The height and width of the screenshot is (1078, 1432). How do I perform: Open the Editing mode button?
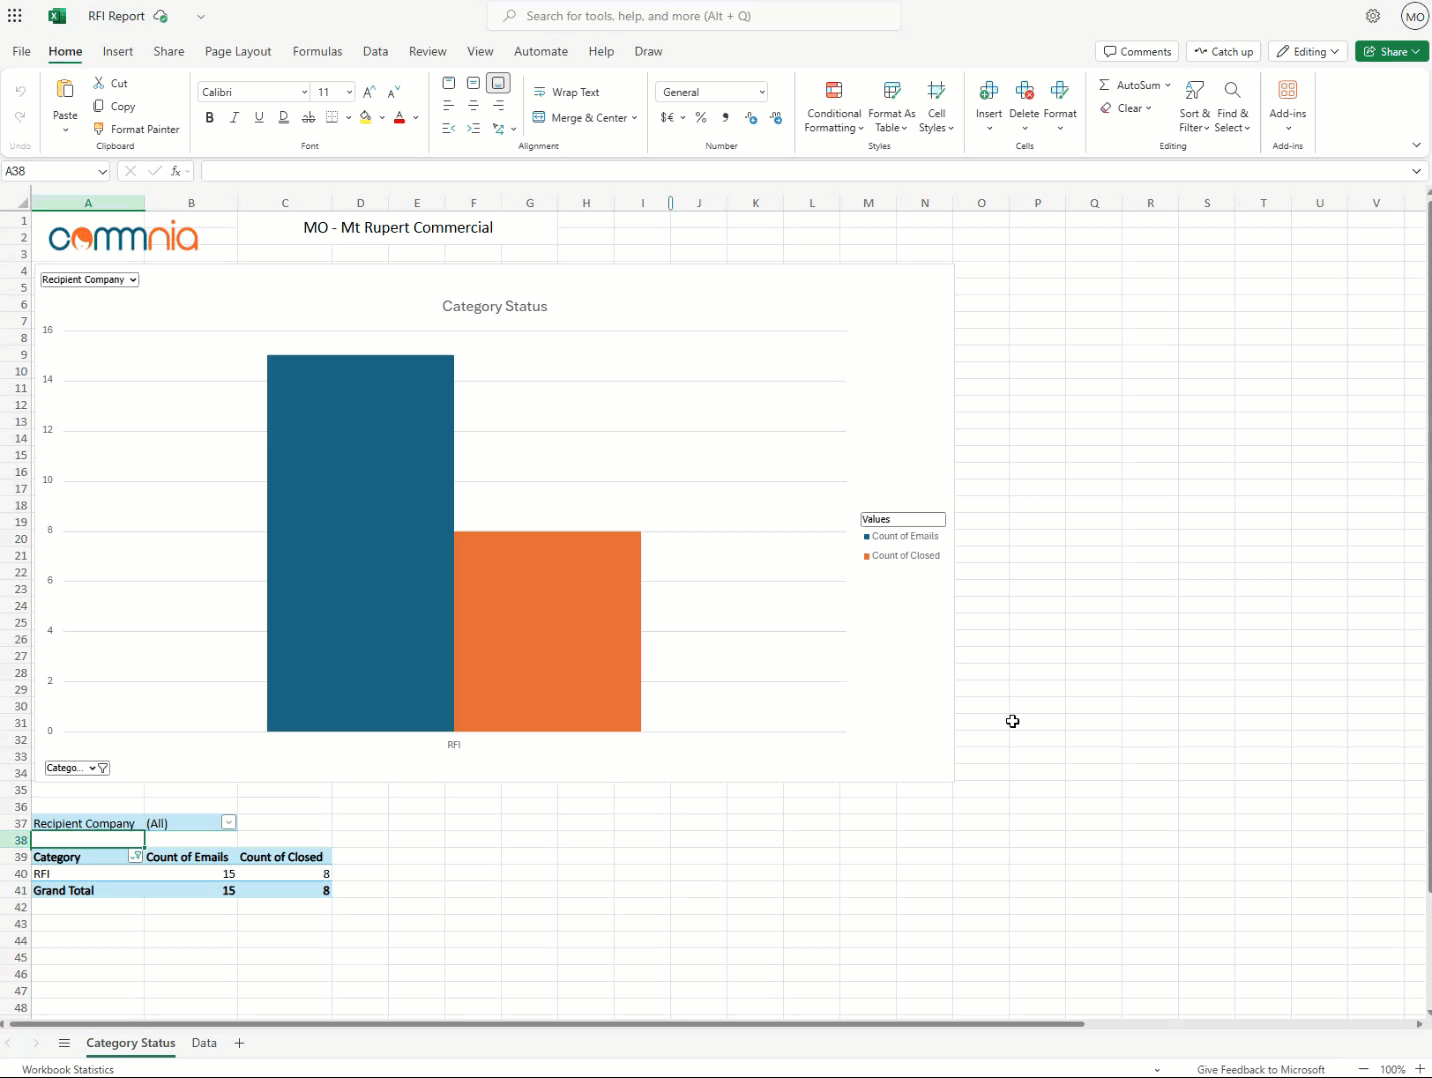[x=1308, y=52]
